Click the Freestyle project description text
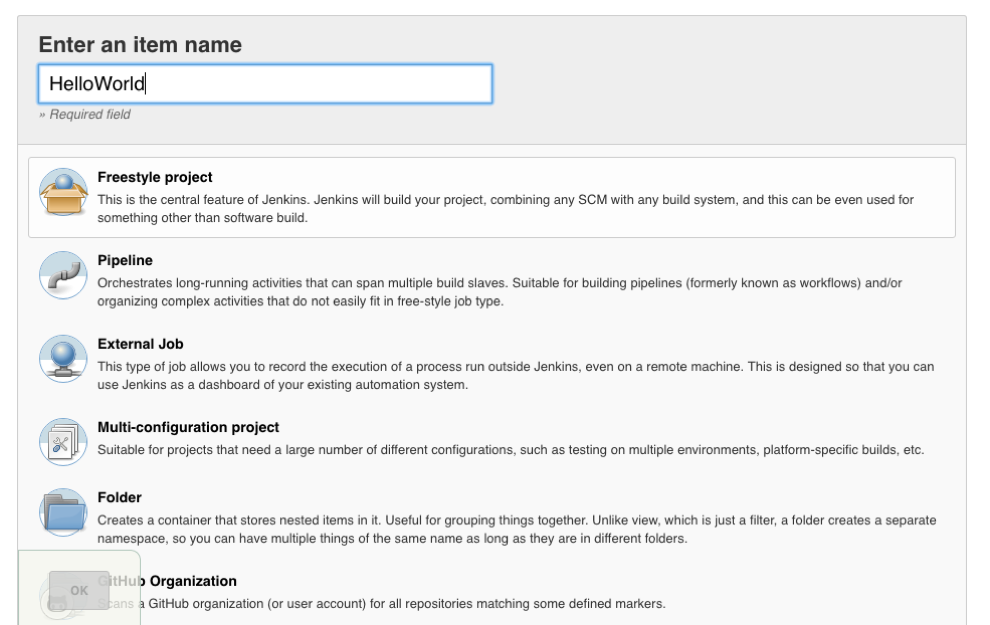990x625 pixels. 505,208
